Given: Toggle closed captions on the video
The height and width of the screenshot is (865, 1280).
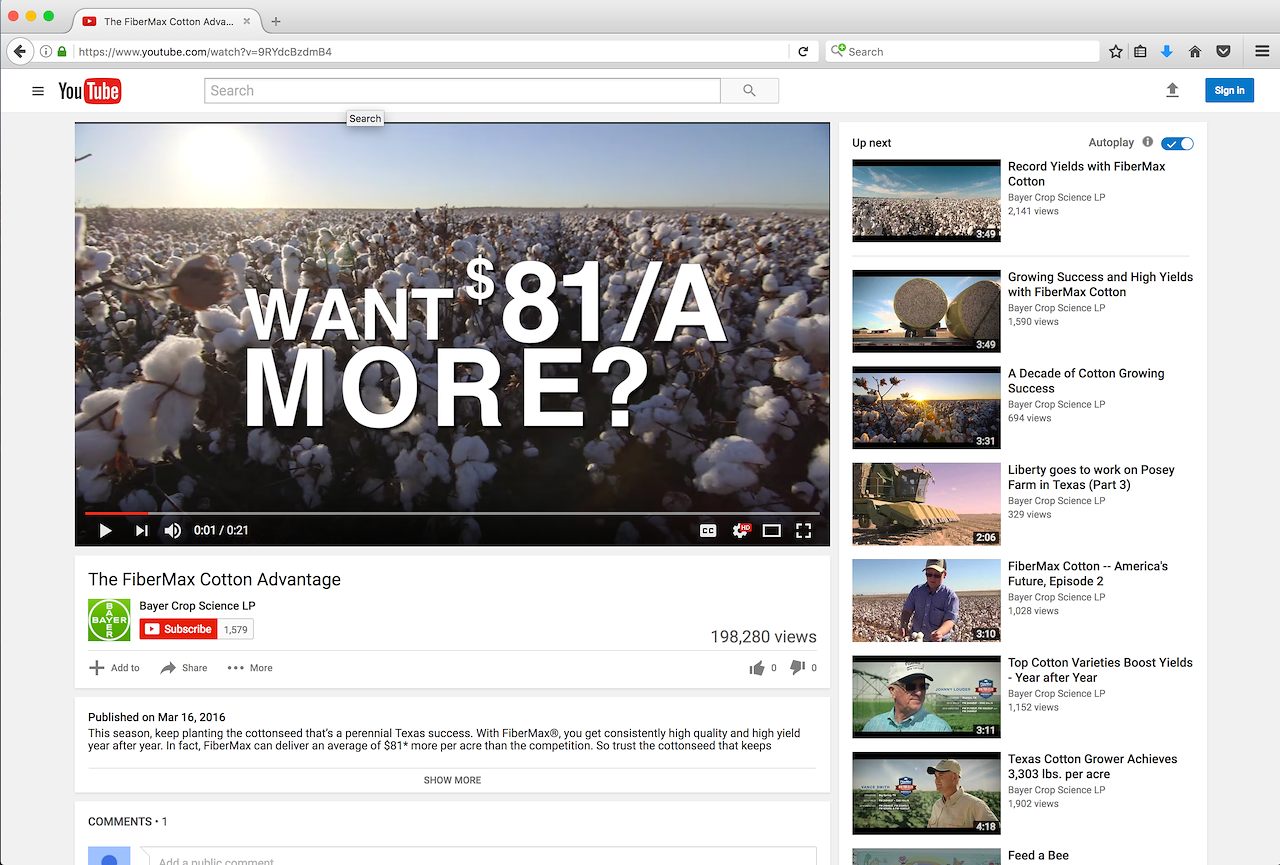Looking at the screenshot, I should (708, 531).
